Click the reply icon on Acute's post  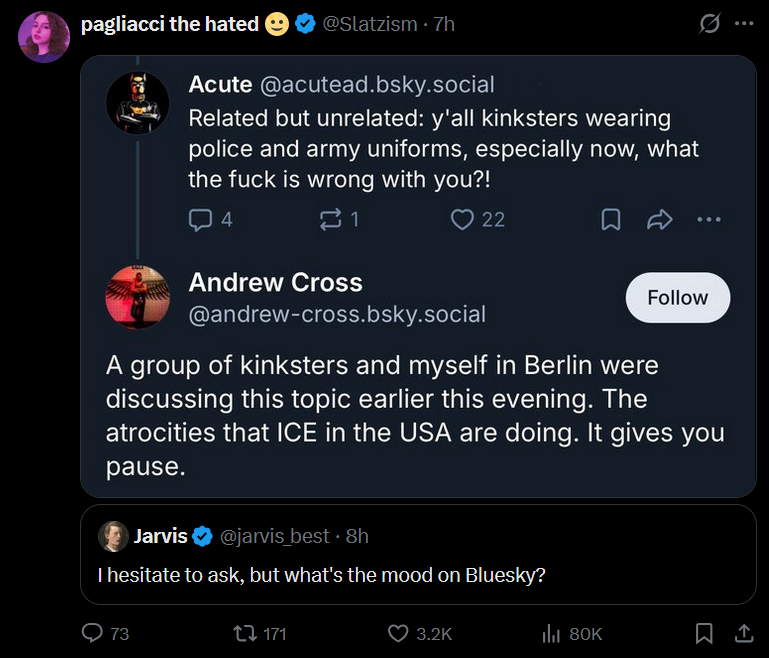coord(200,219)
